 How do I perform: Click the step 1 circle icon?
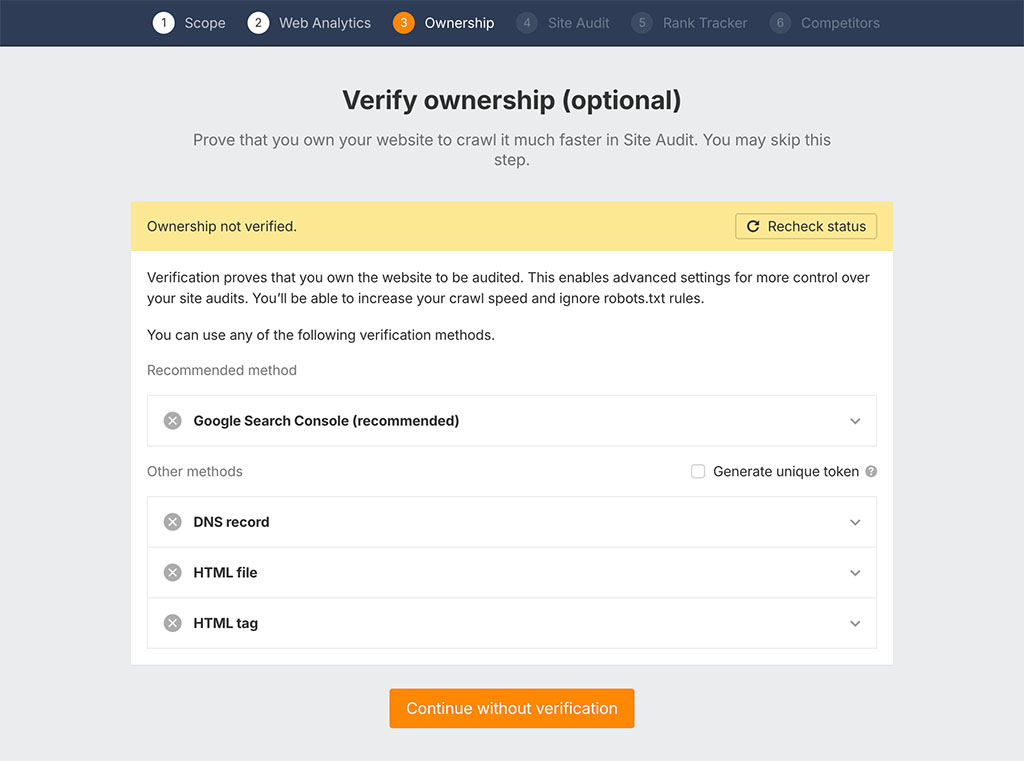point(164,22)
